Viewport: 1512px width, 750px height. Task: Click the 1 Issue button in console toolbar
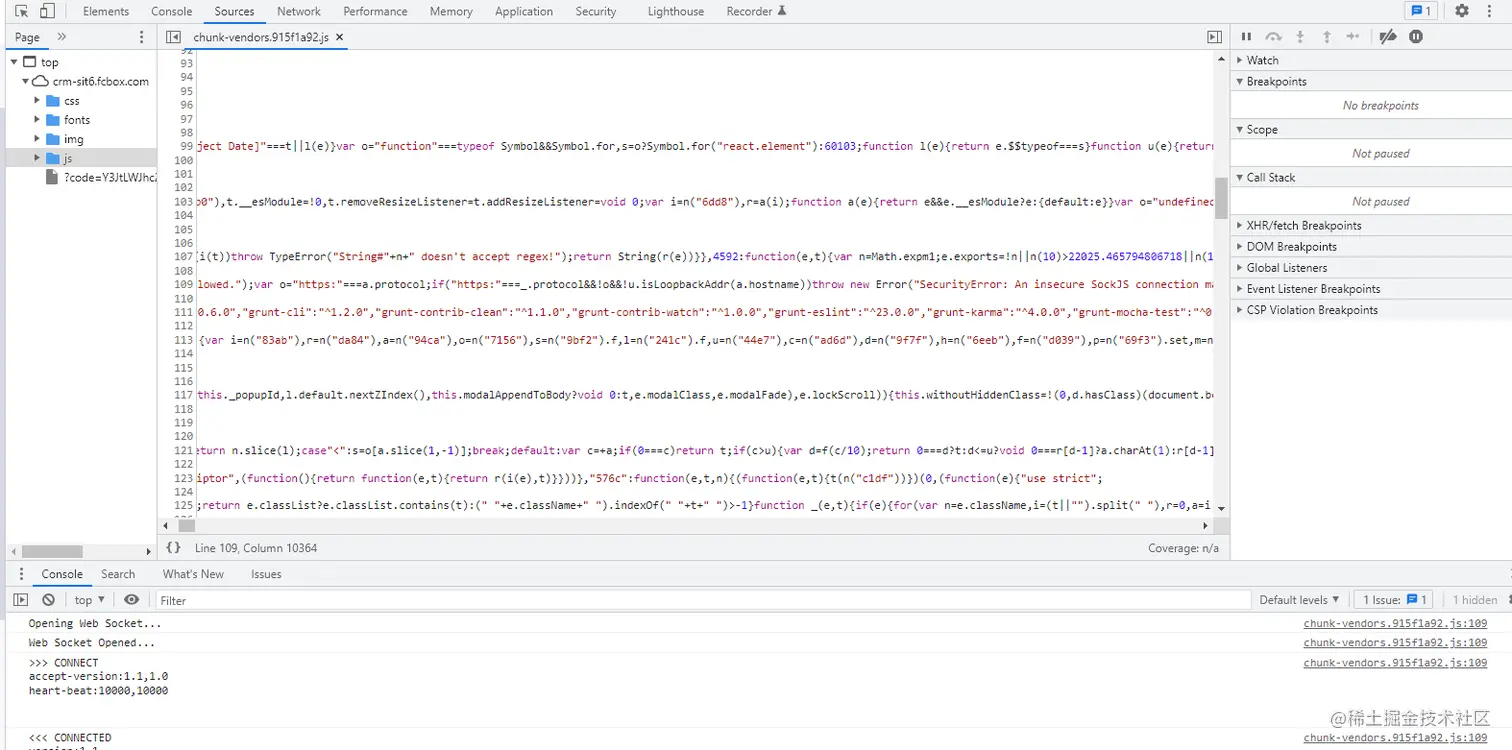[x=1395, y=600]
